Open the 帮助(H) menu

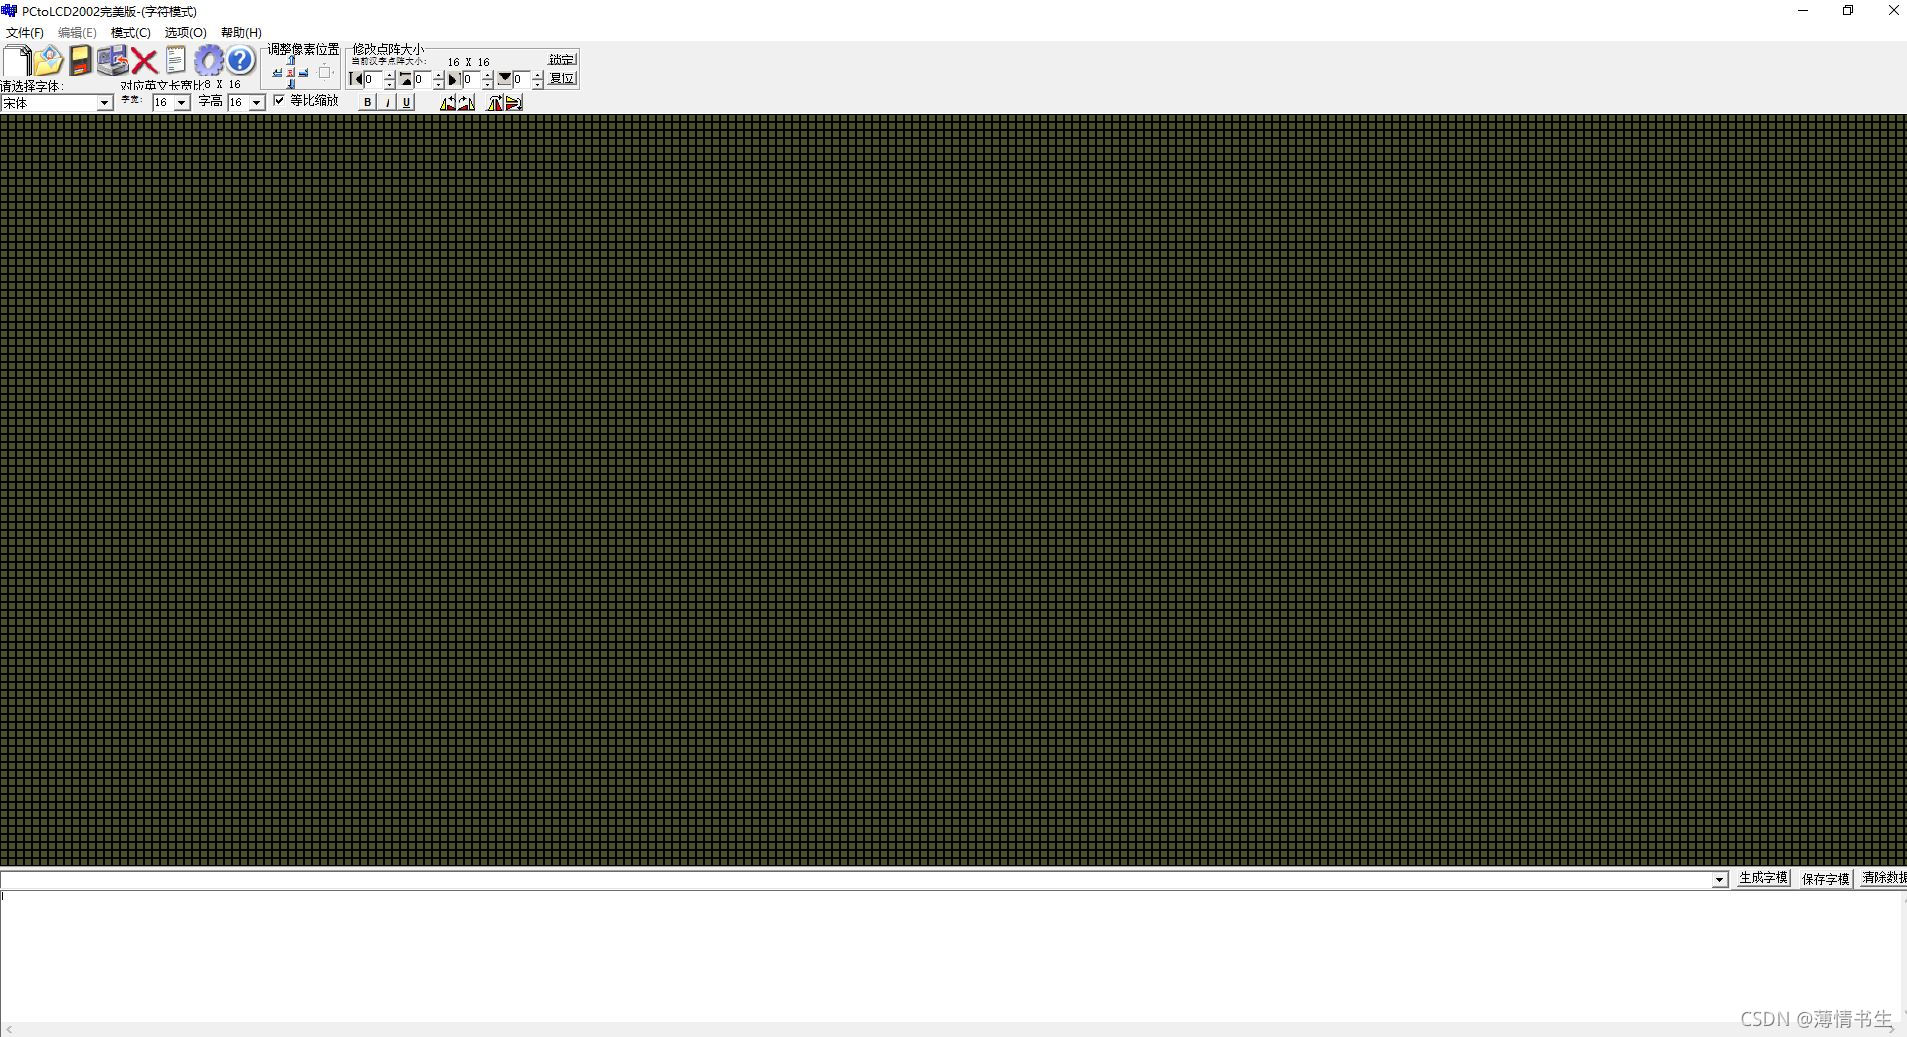pyautogui.click(x=241, y=33)
